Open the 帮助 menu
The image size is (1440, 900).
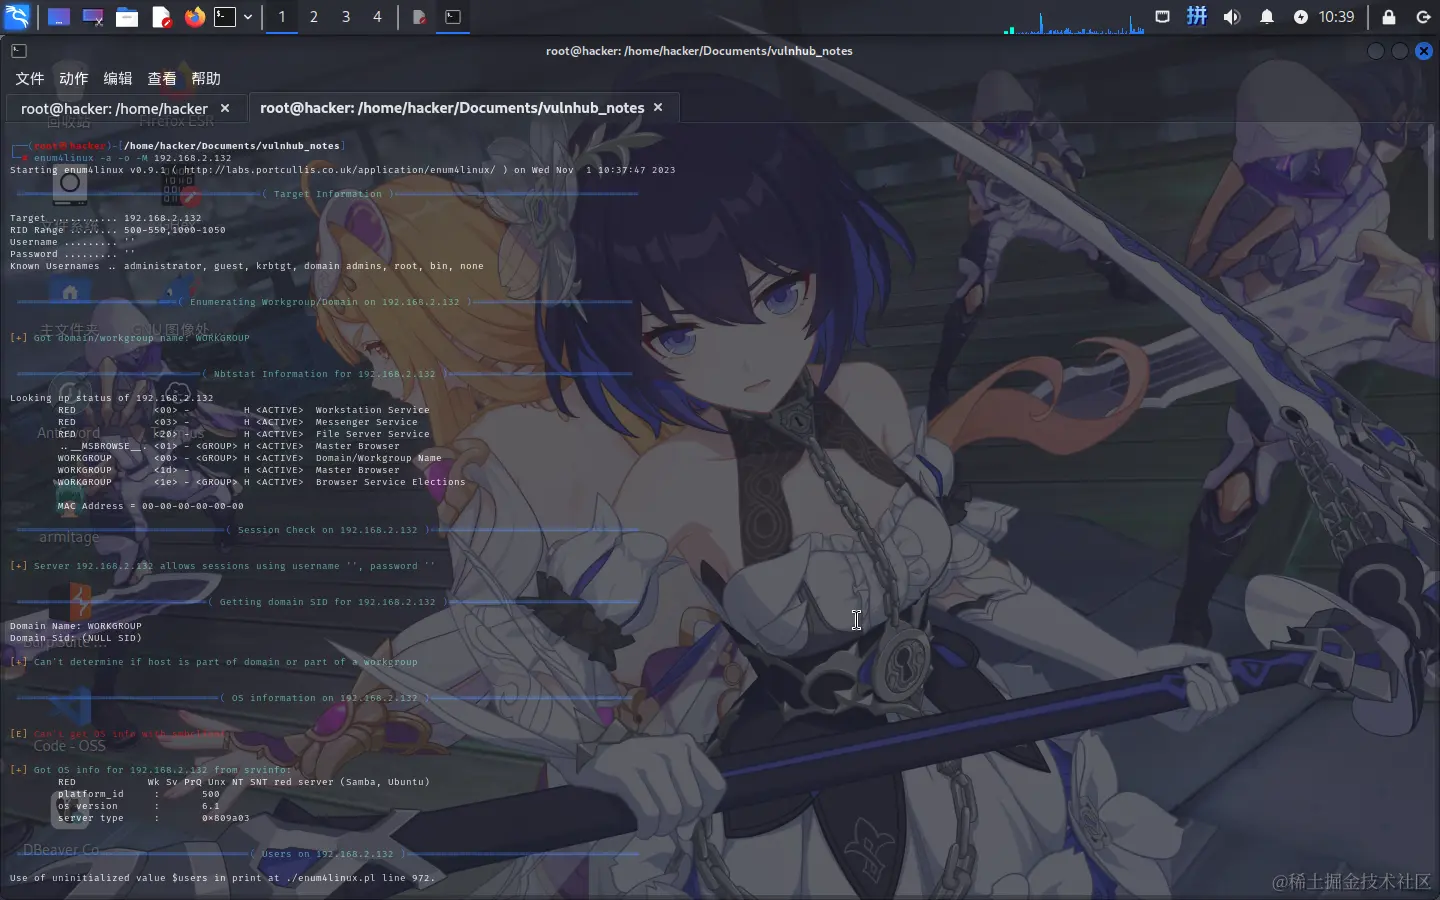pos(205,78)
